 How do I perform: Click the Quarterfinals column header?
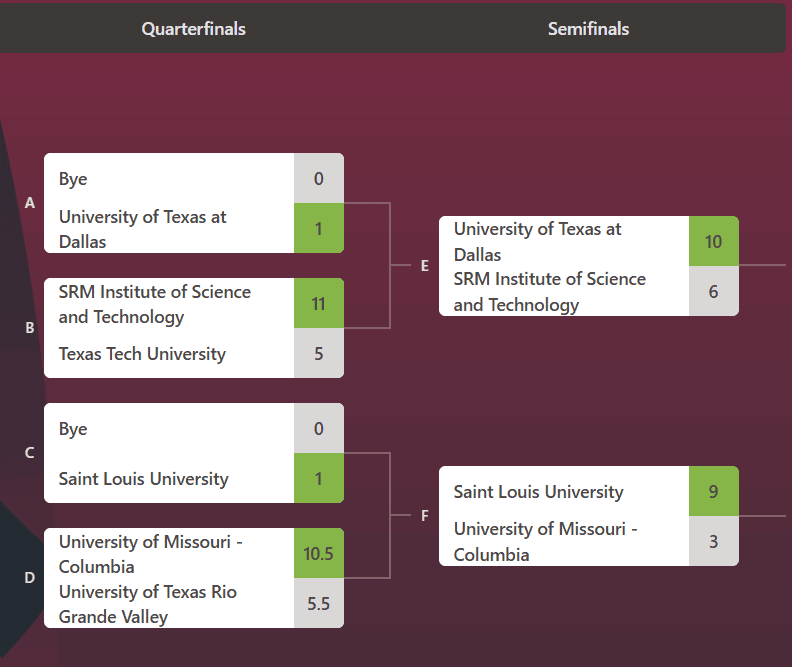pyautogui.click(x=194, y=29)
